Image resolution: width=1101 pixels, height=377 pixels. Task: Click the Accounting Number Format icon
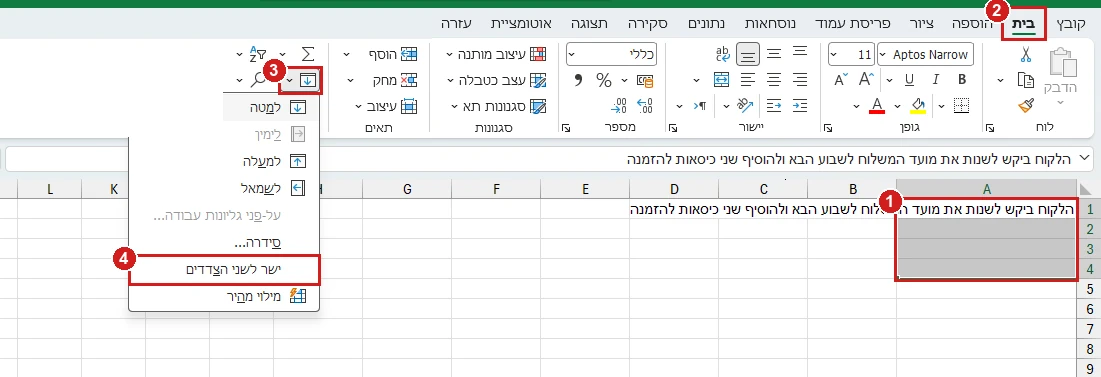pos(645,80)
